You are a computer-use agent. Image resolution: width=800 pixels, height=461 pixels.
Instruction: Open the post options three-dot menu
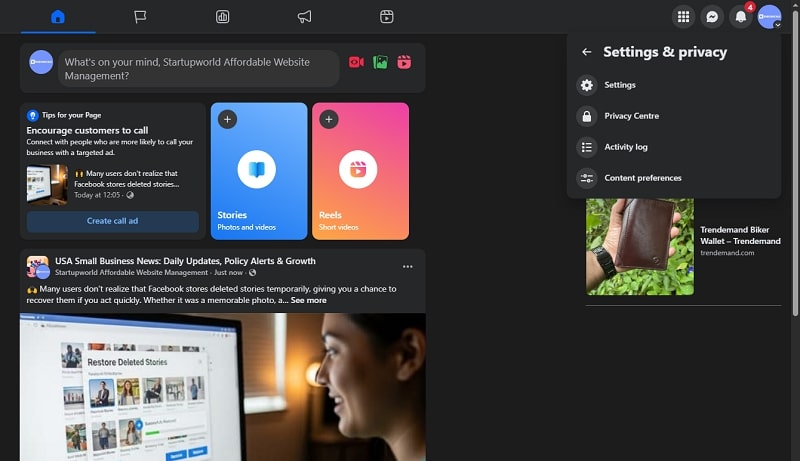pos(407,267)
